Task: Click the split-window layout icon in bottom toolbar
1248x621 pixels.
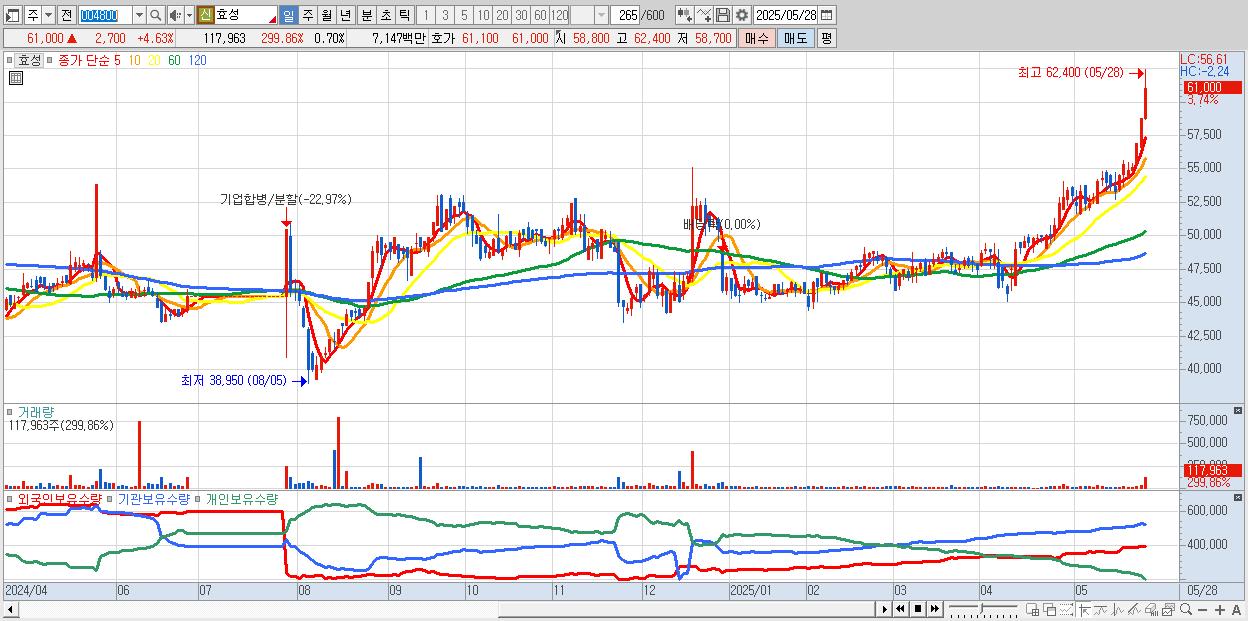Action: click(x=1033, y=609)
